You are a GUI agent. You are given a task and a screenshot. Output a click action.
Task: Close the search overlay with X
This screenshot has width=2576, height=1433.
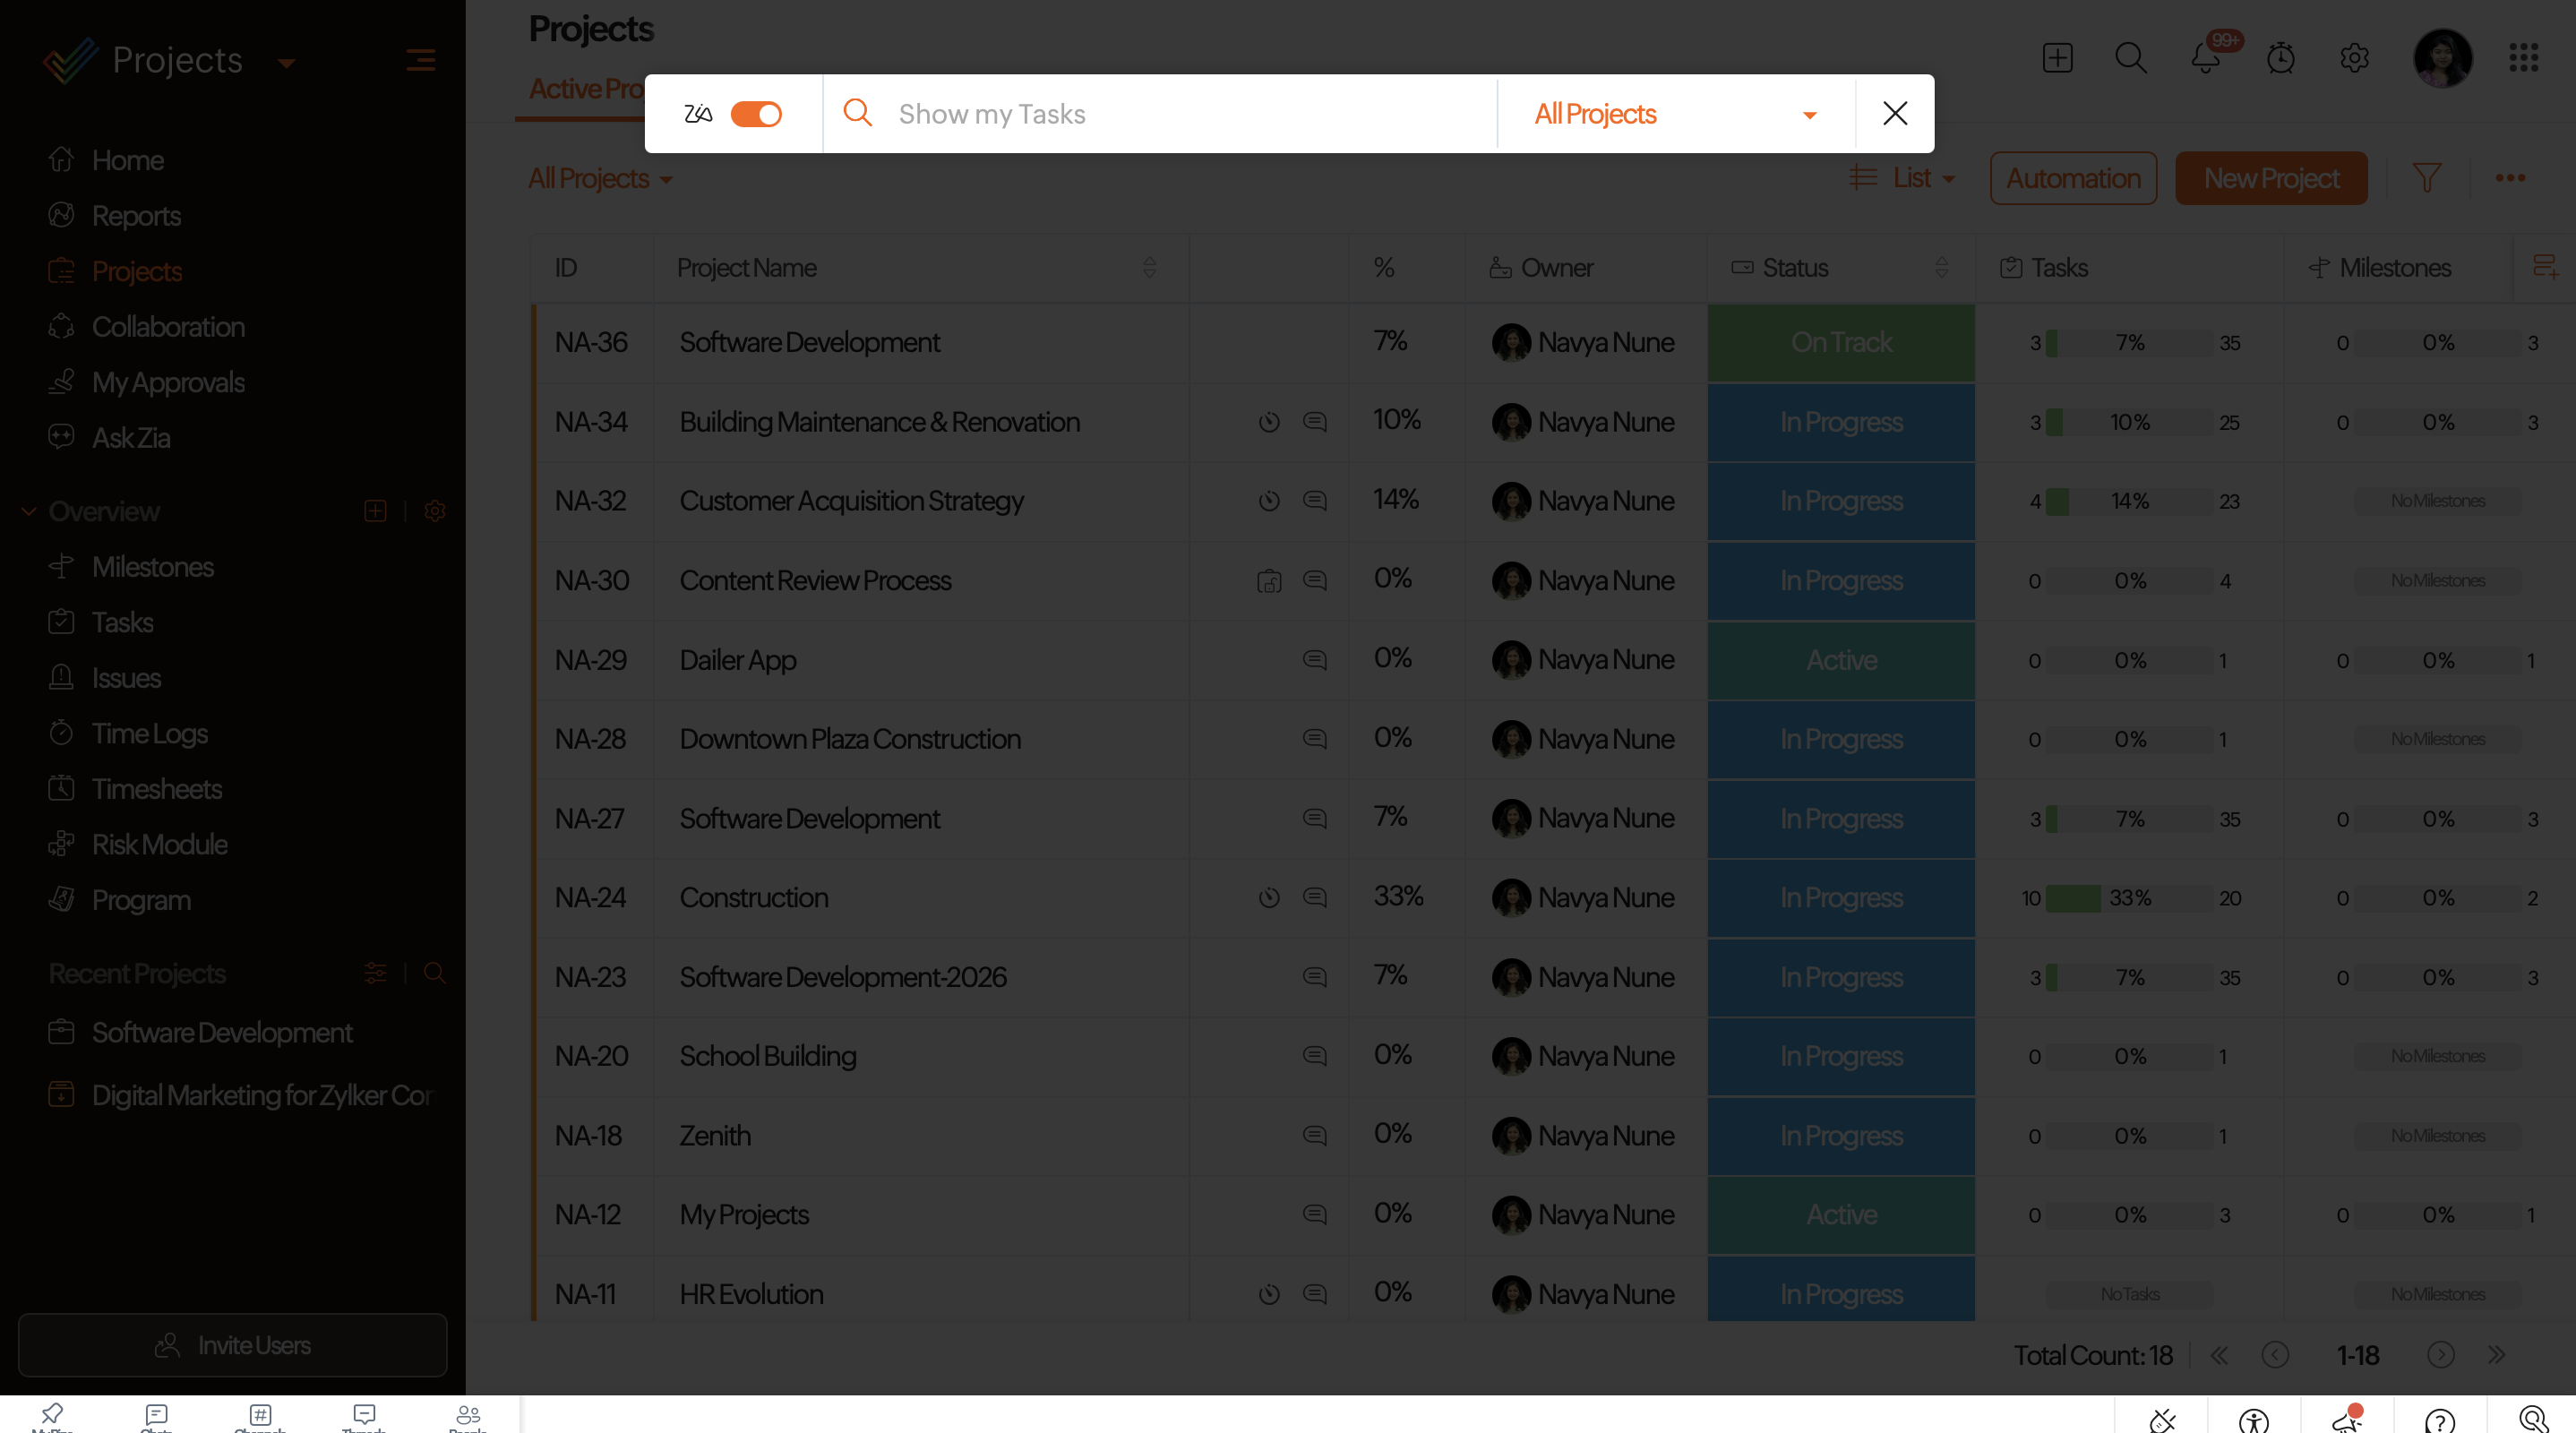pyautogui.click(x=1894, y=114)
